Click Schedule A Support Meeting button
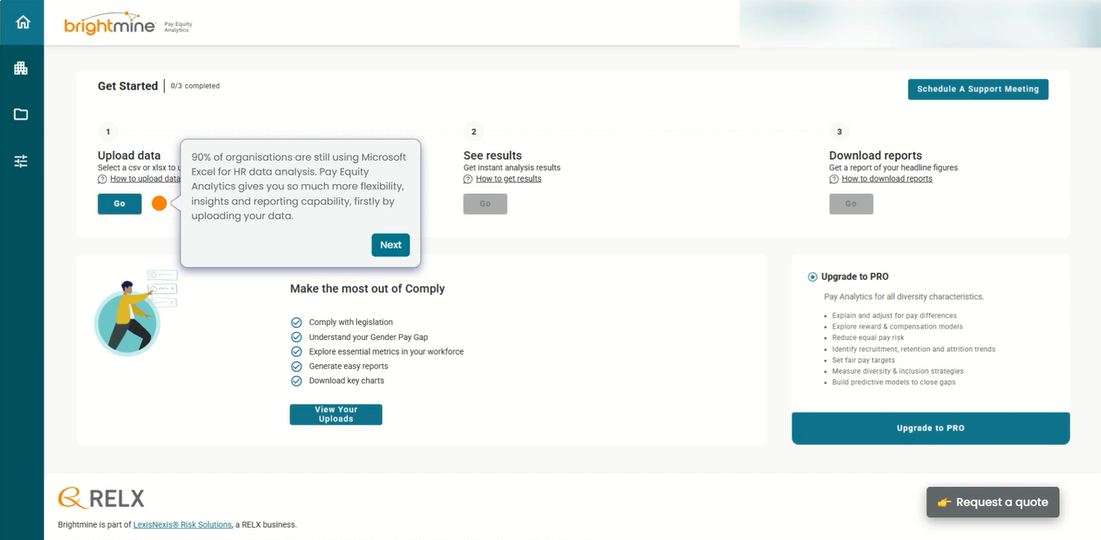The width and height of the screenshot is (1101, 540). [978, 89]
